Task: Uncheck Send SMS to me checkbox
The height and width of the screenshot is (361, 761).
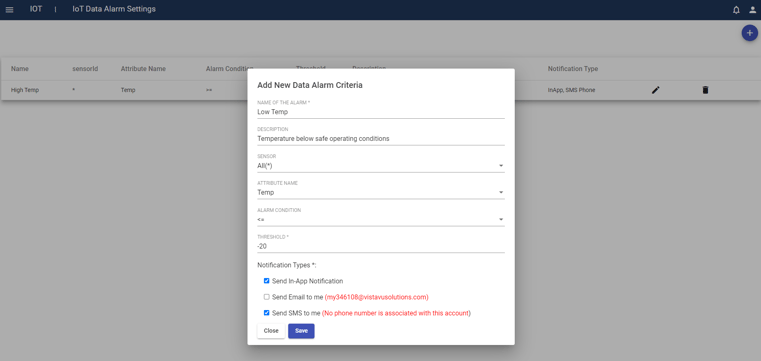Action: pos(266,313)
